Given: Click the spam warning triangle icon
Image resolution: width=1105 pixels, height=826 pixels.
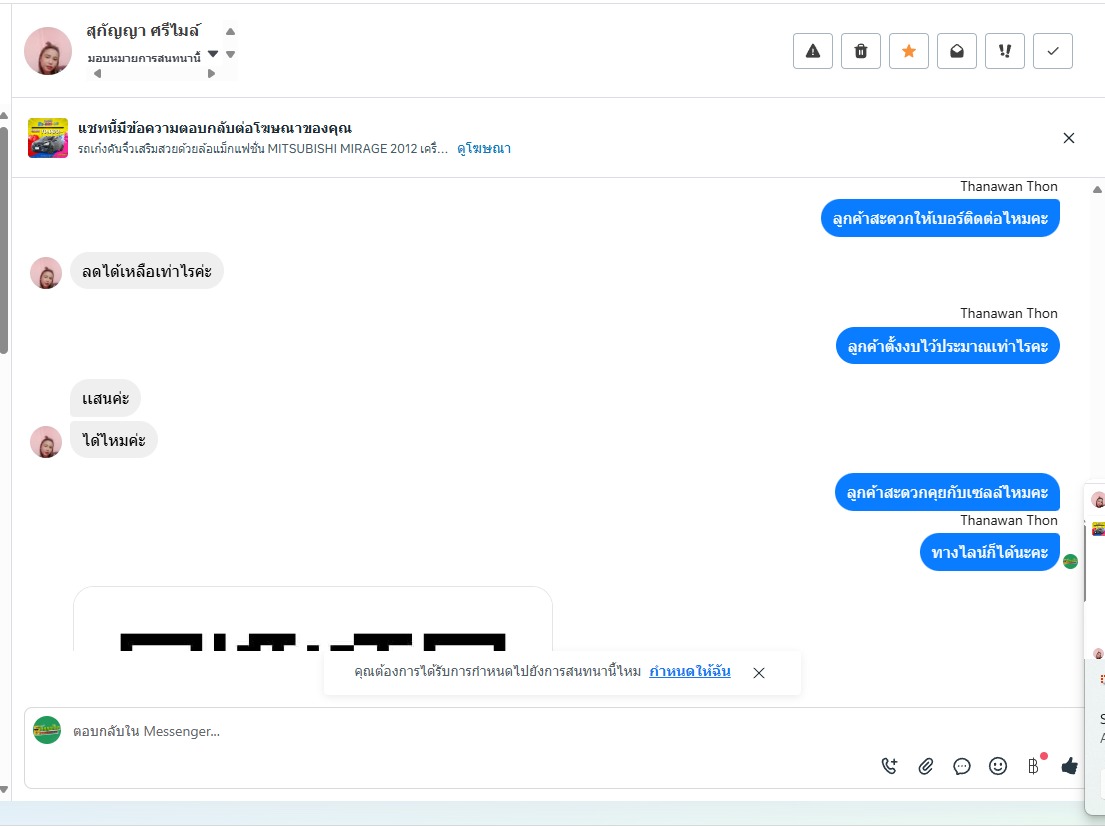Looking at the screenshot, I should coord(813,51).
